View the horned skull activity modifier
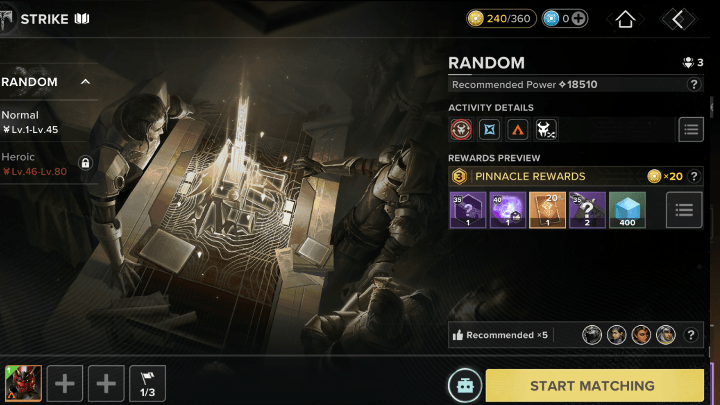Screen dimensions: 720x405 [546, 129]
